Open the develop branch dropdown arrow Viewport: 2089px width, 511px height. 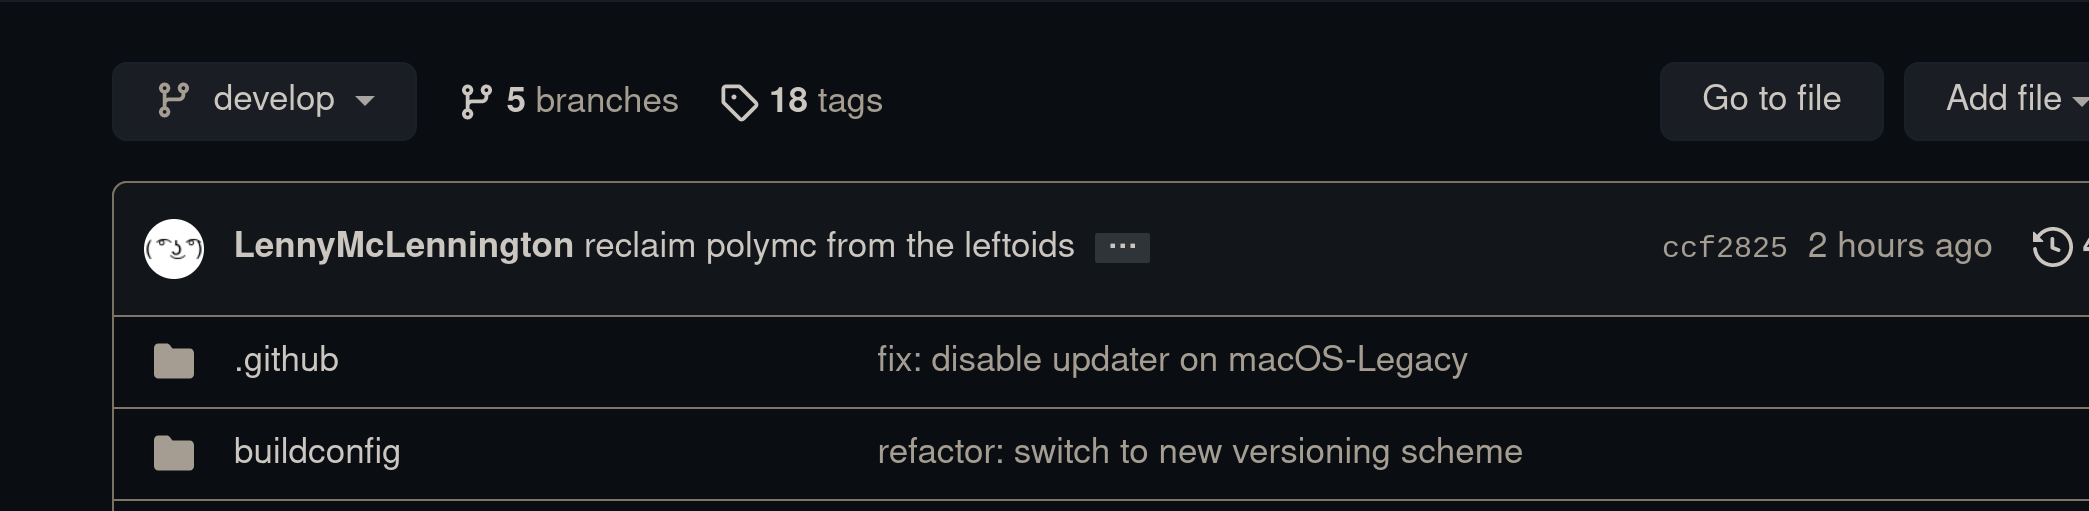365,100
